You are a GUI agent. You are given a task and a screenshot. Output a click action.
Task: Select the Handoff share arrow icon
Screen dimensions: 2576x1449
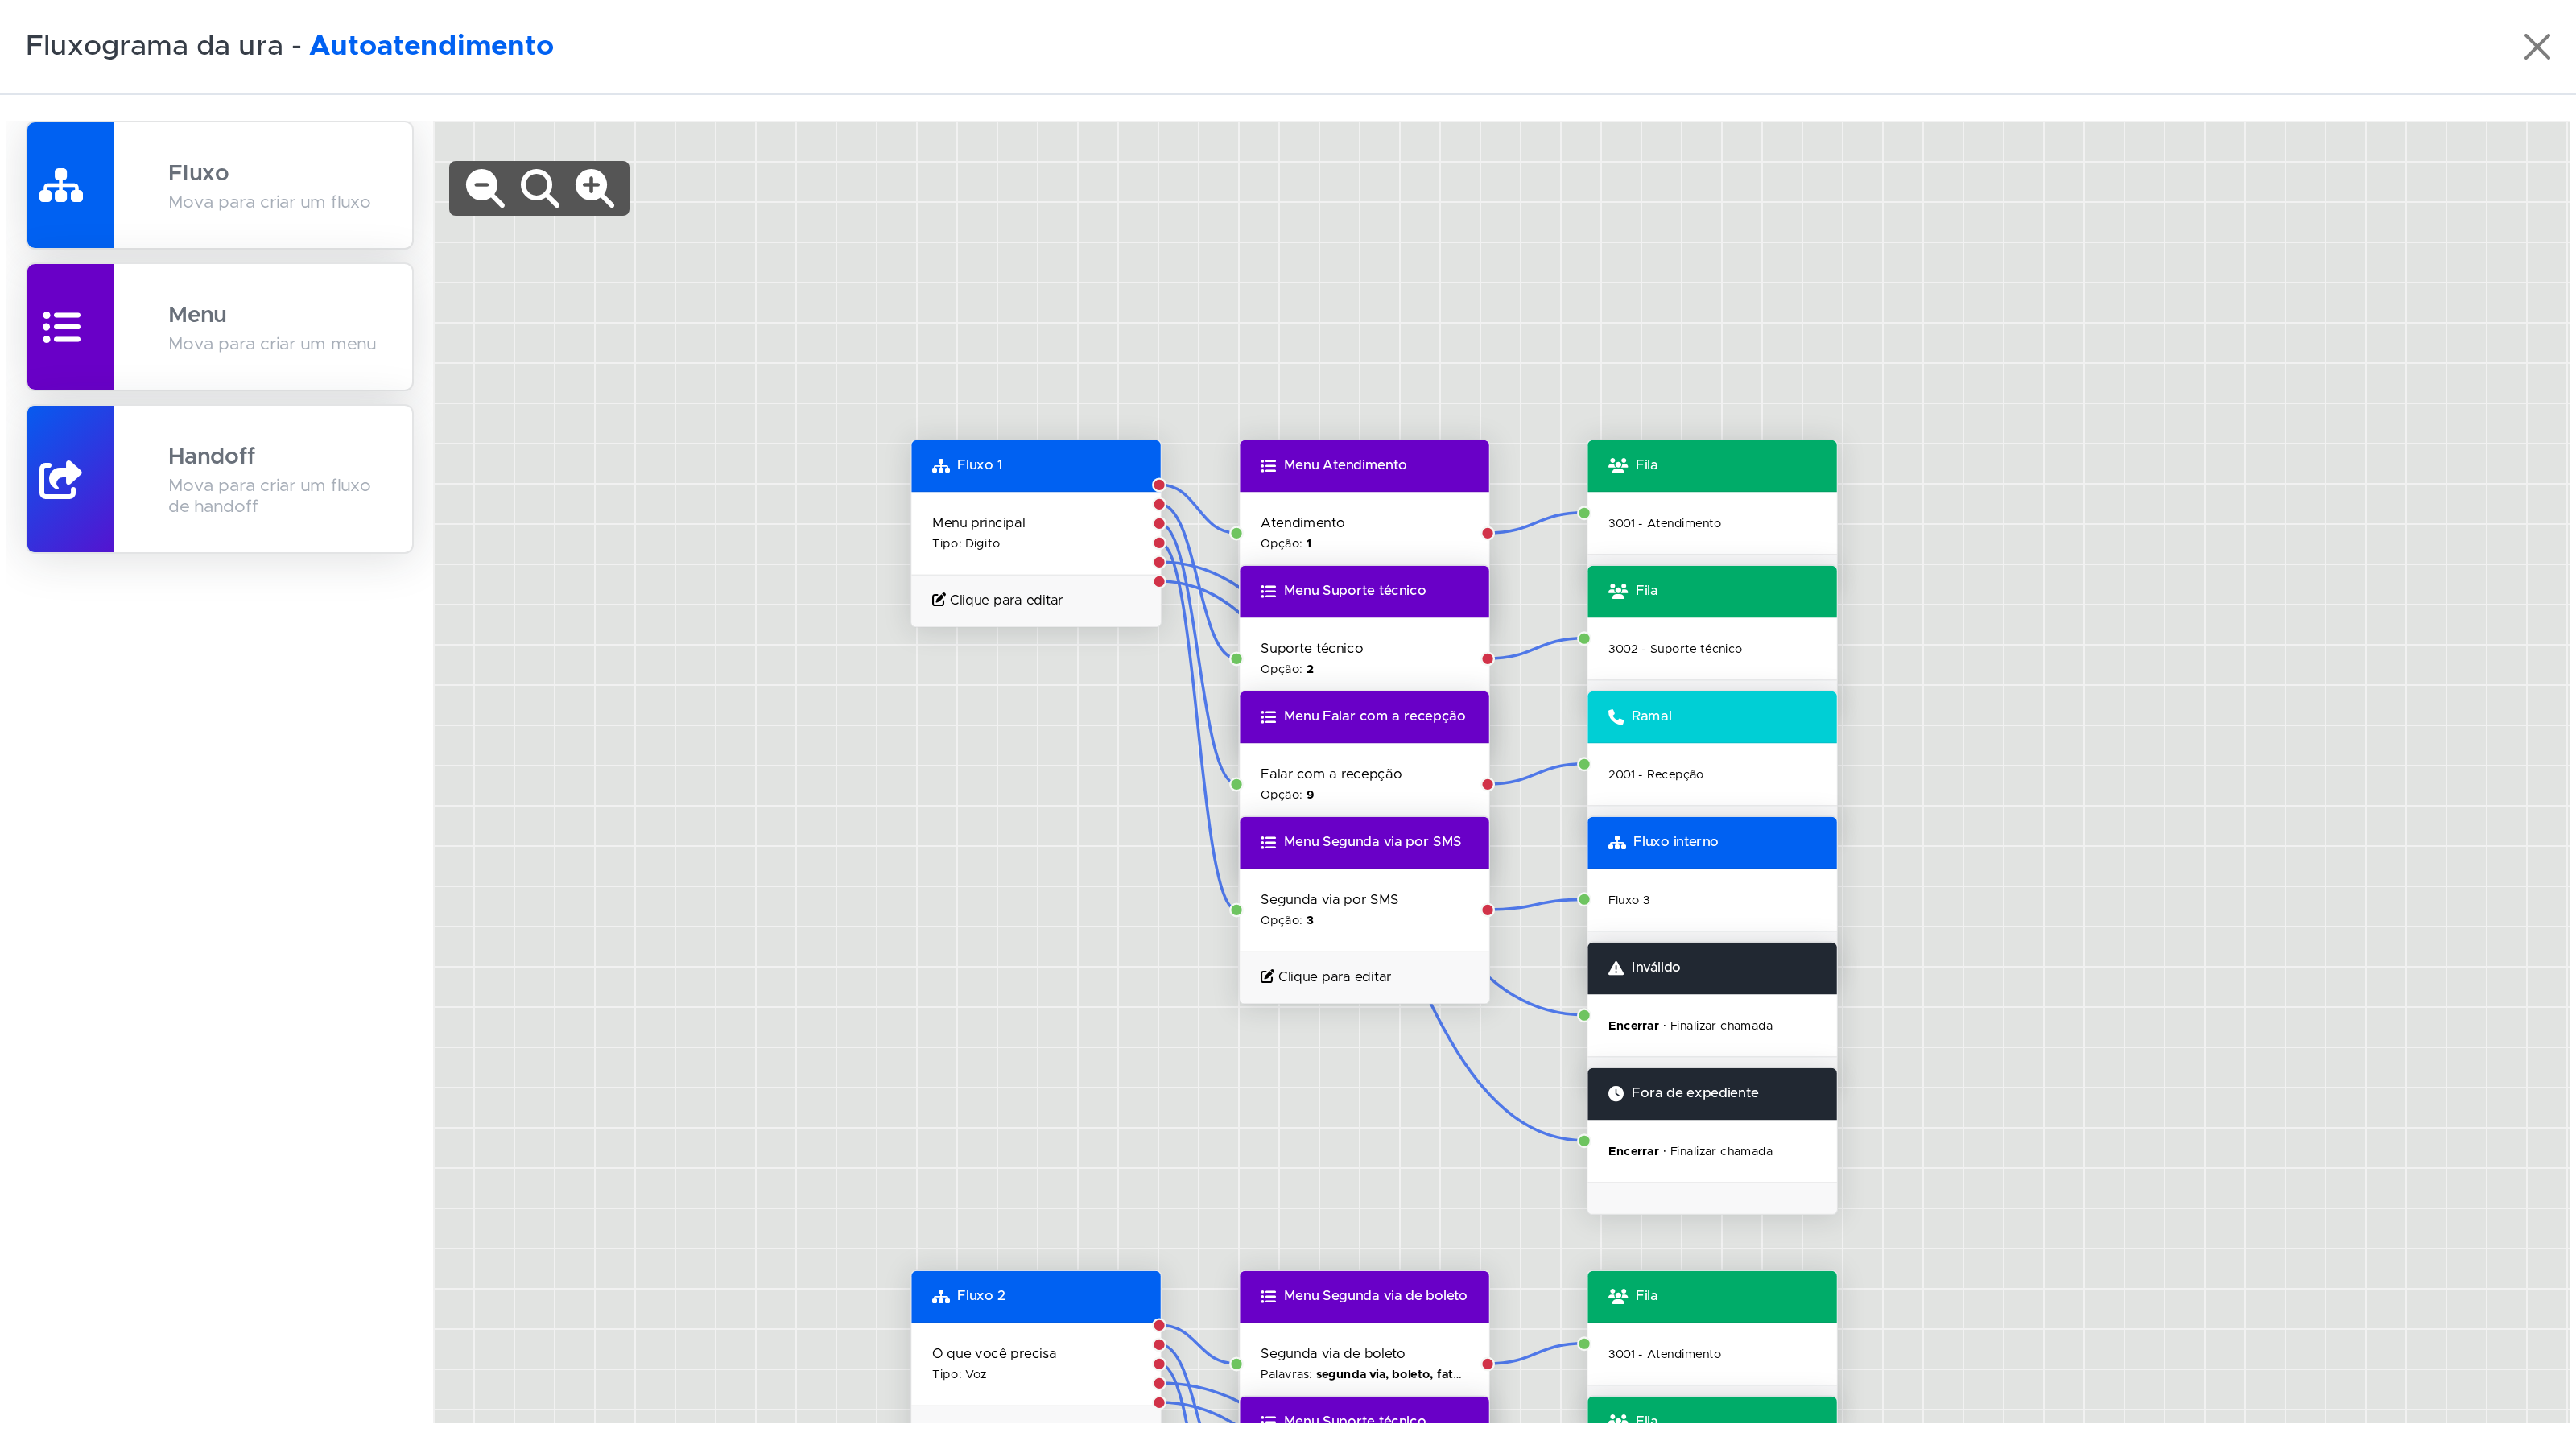(61, 479)
